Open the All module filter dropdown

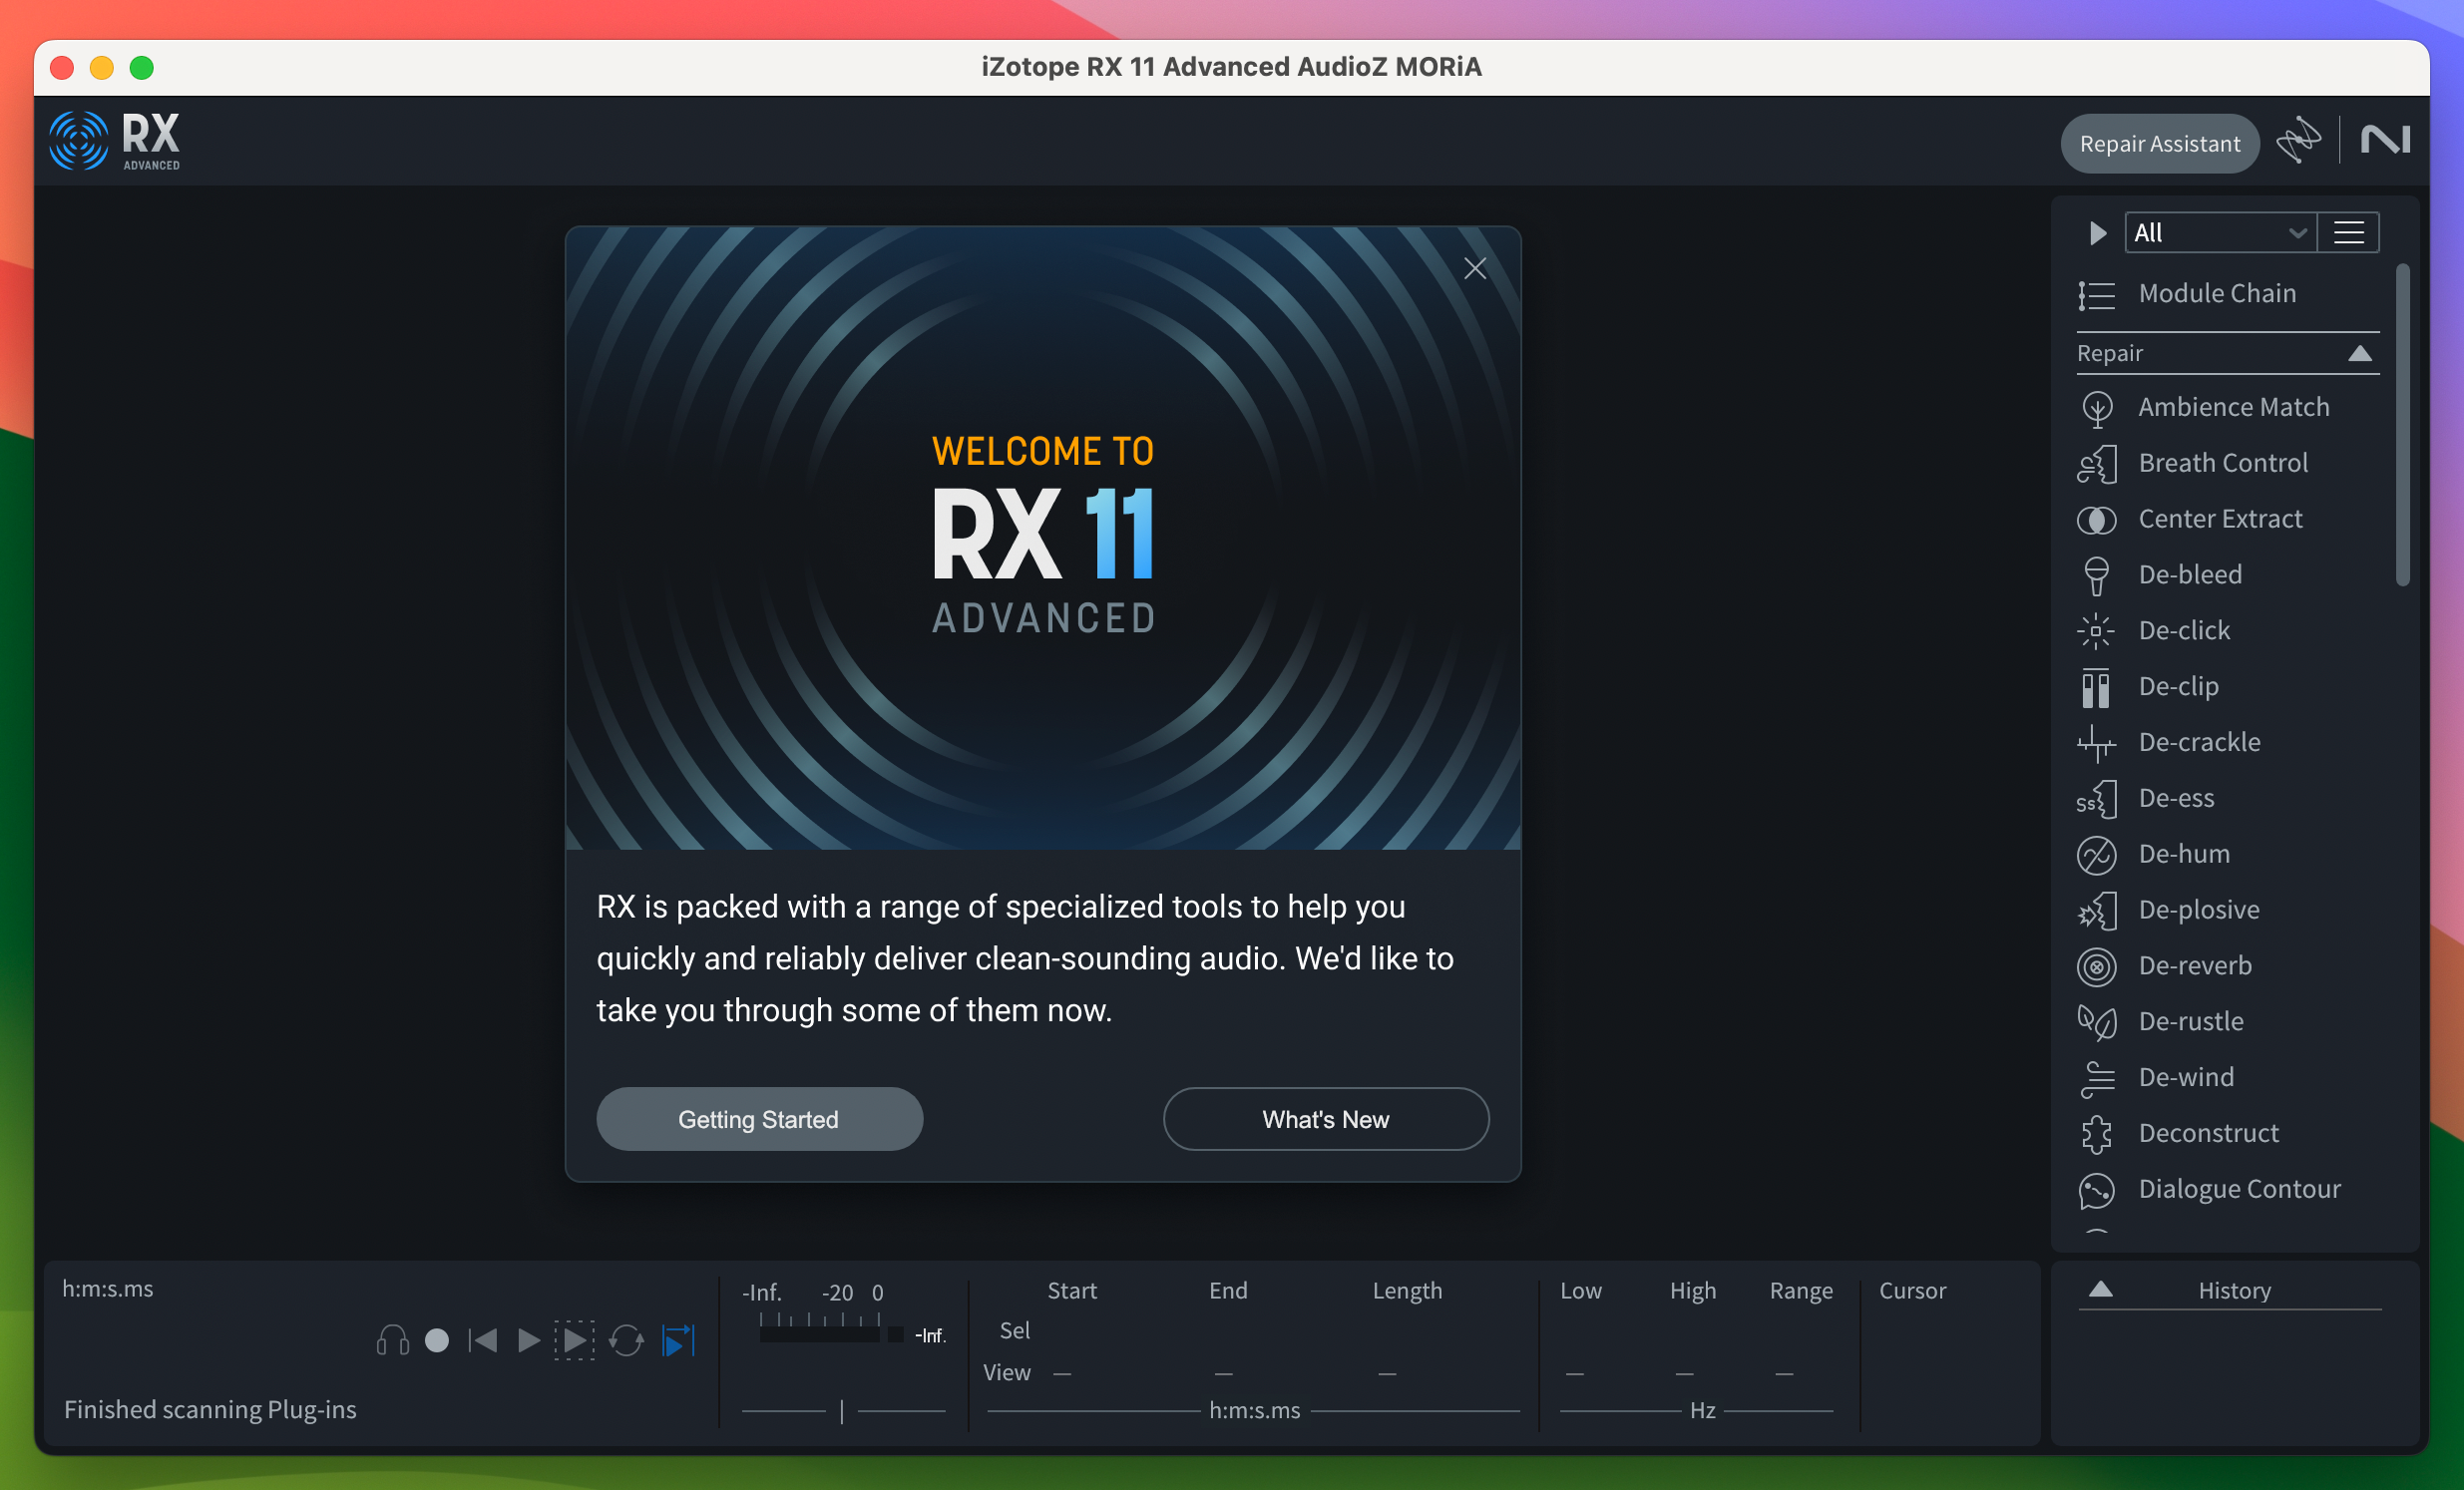coord(2219,233)
